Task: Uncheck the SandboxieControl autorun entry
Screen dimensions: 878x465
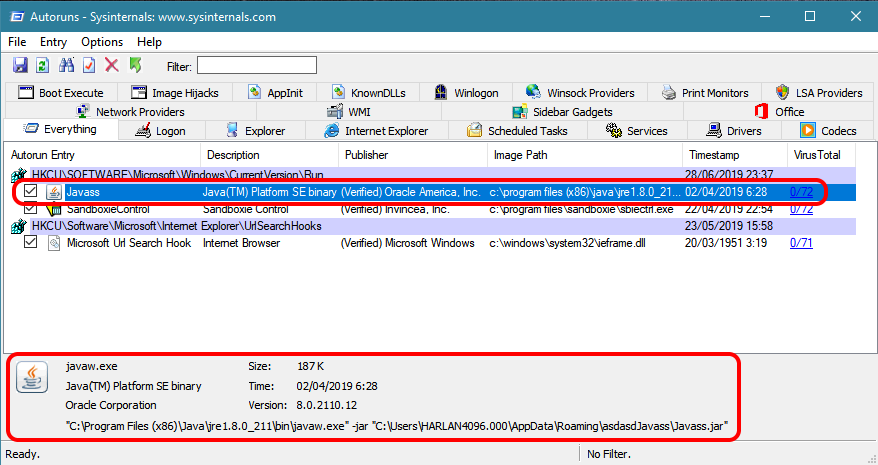Action: [x=30, y=208]
